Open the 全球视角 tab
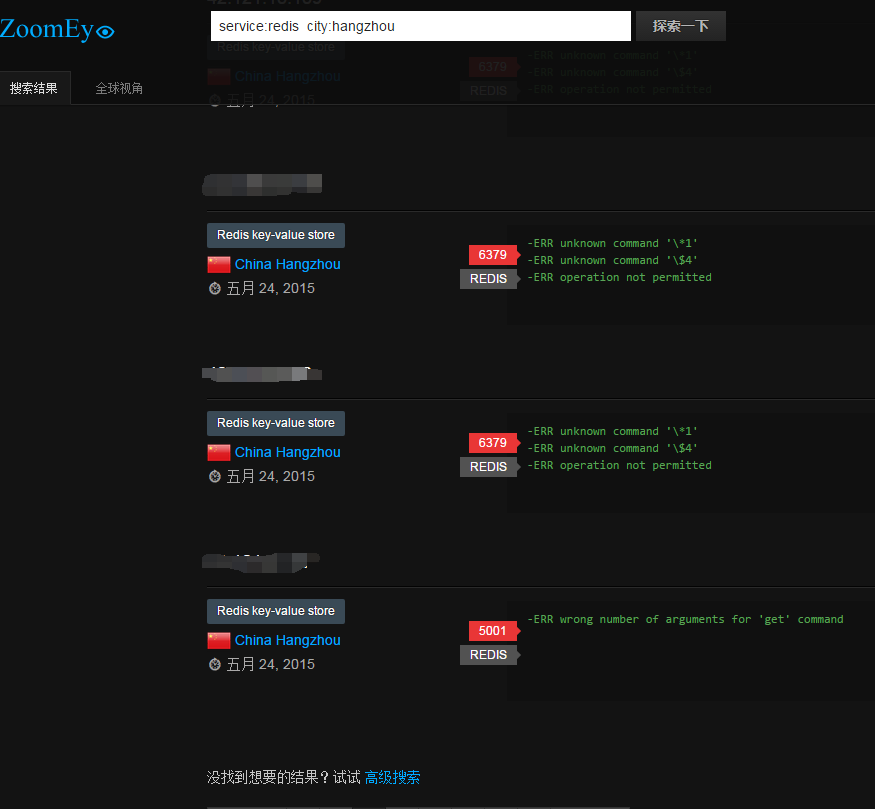Viewport: 875px width, 809px height. 119,88
